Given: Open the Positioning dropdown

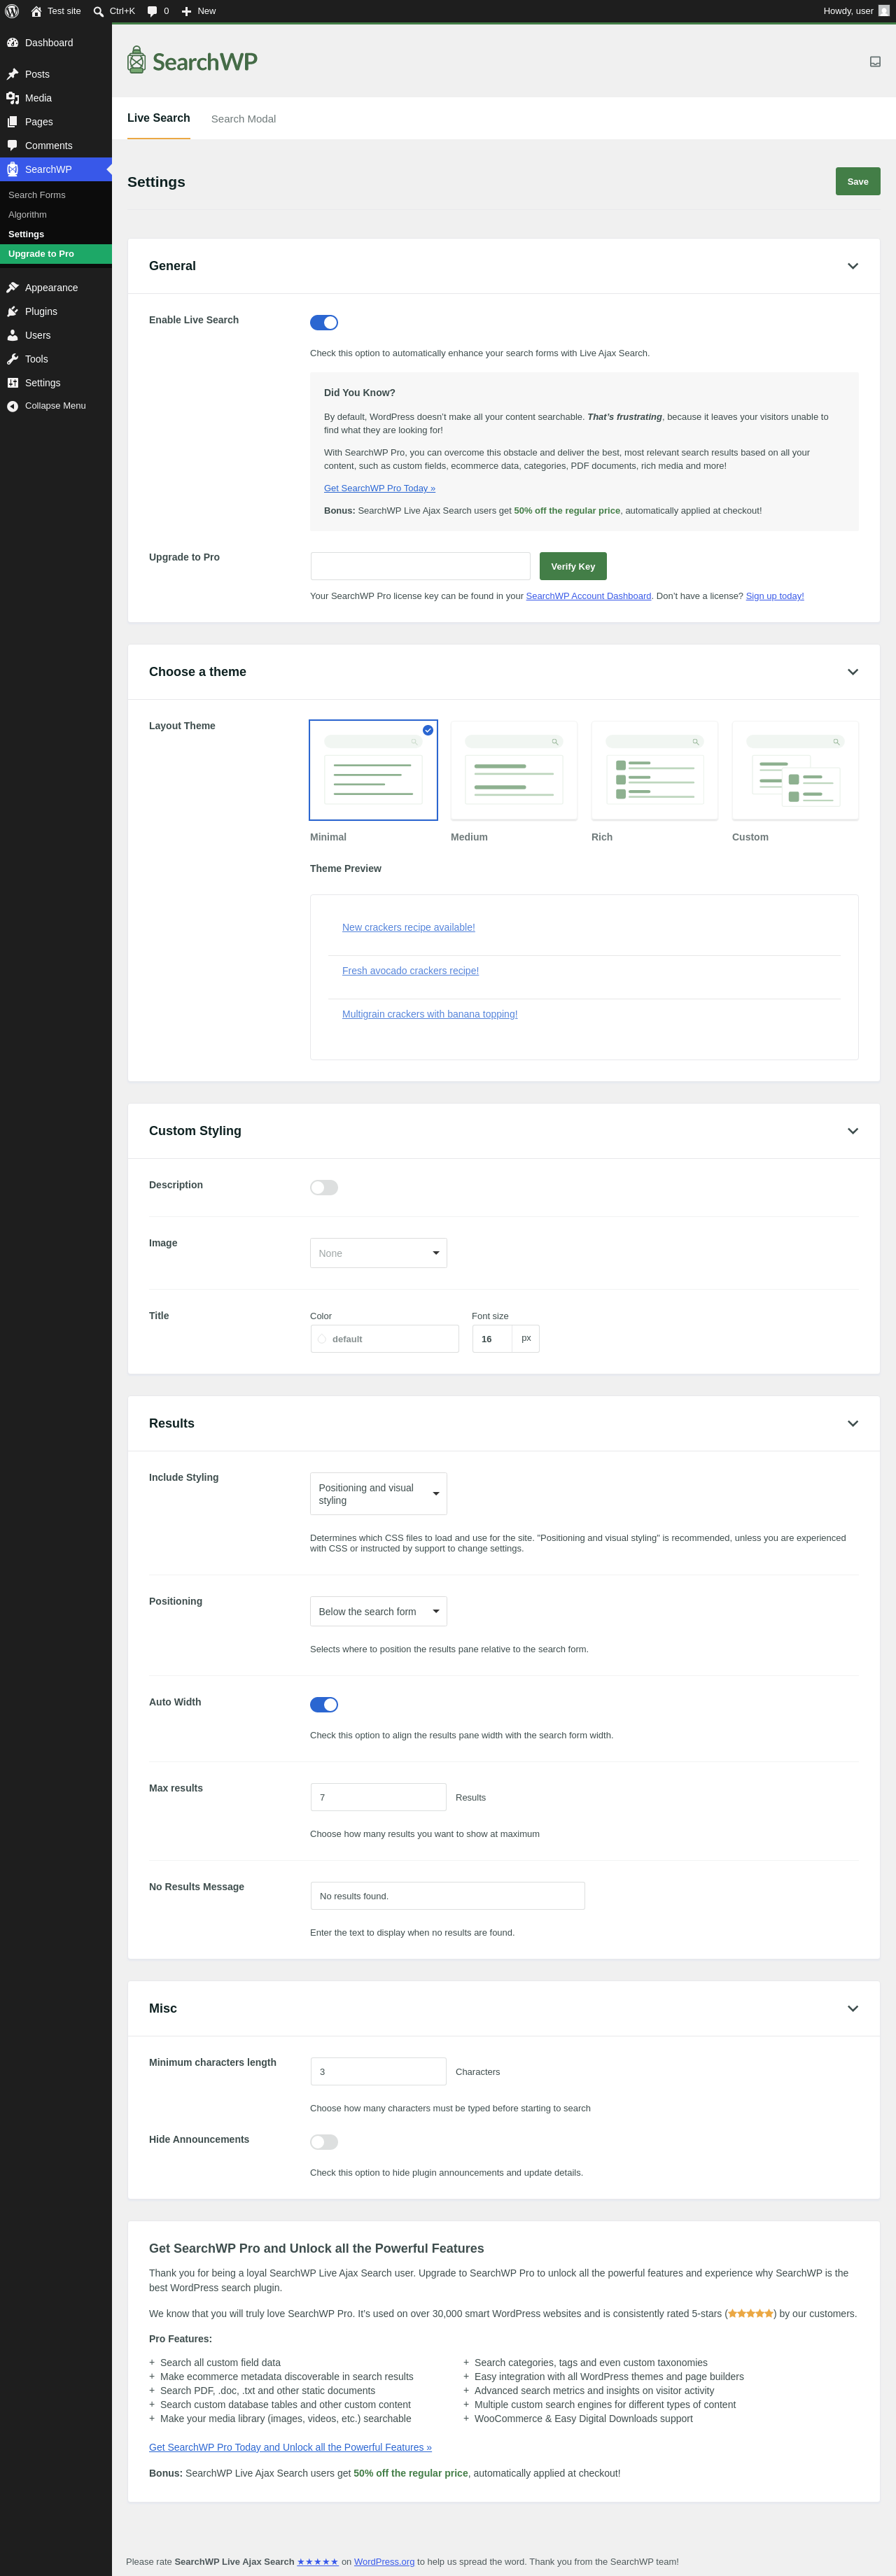Looking at the screenshot, I should pyautogui.click(x=378, y=1611).
